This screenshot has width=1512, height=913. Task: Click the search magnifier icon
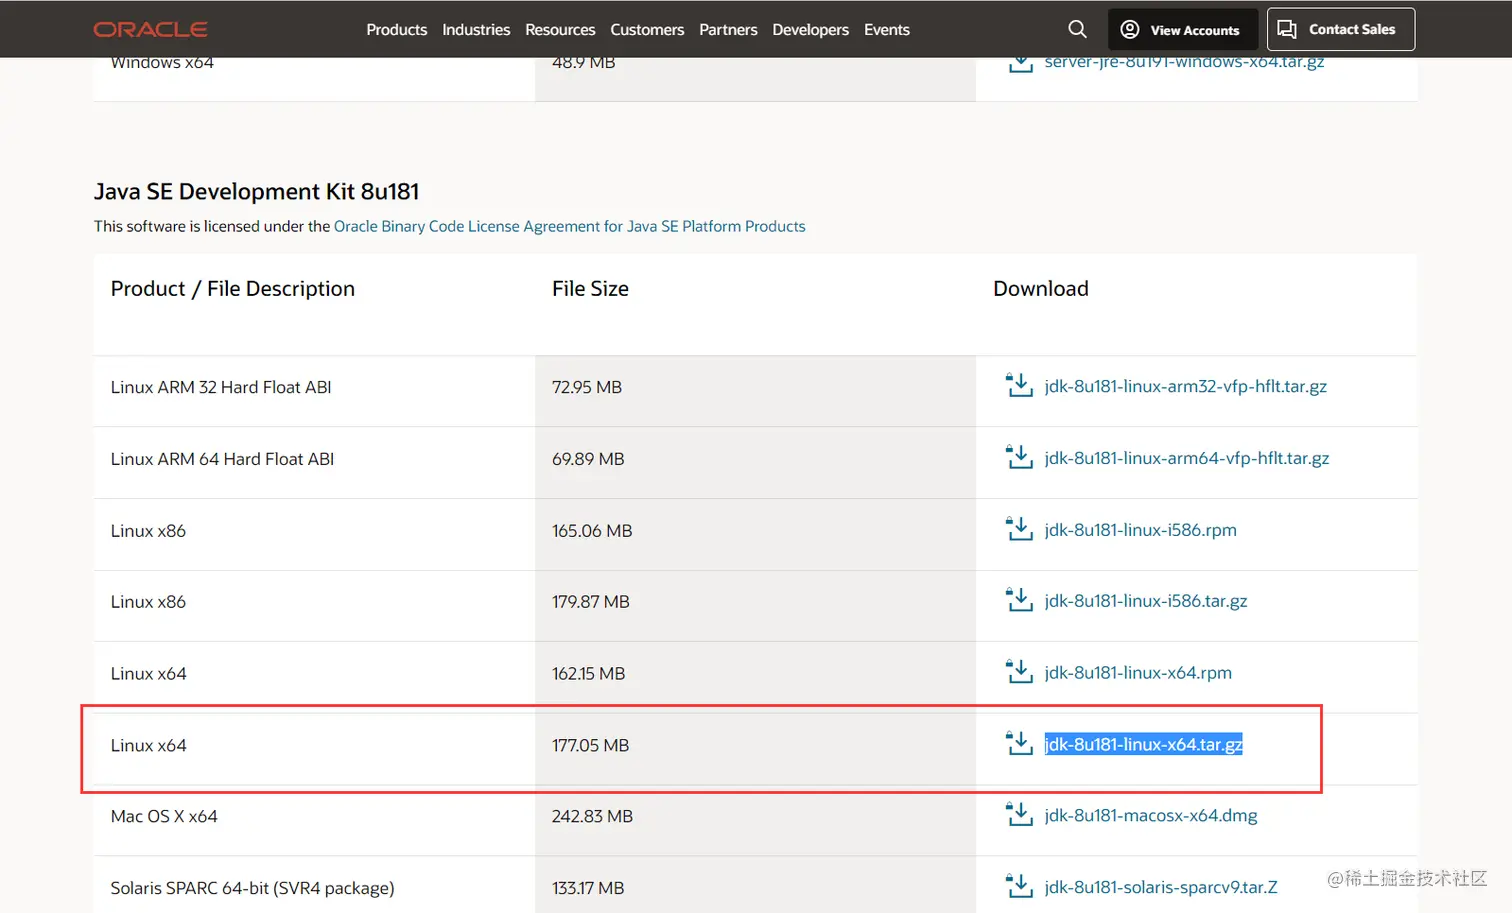point(1077,29)
